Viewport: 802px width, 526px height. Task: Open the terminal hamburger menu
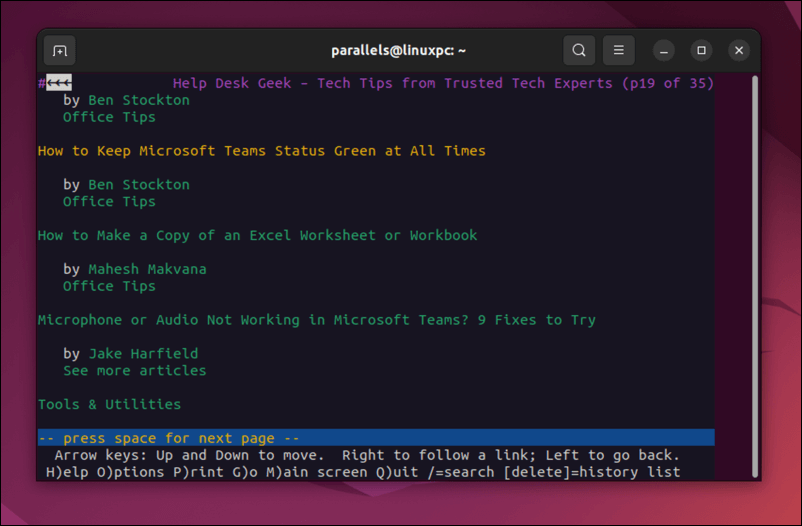(x=619, y=50)
